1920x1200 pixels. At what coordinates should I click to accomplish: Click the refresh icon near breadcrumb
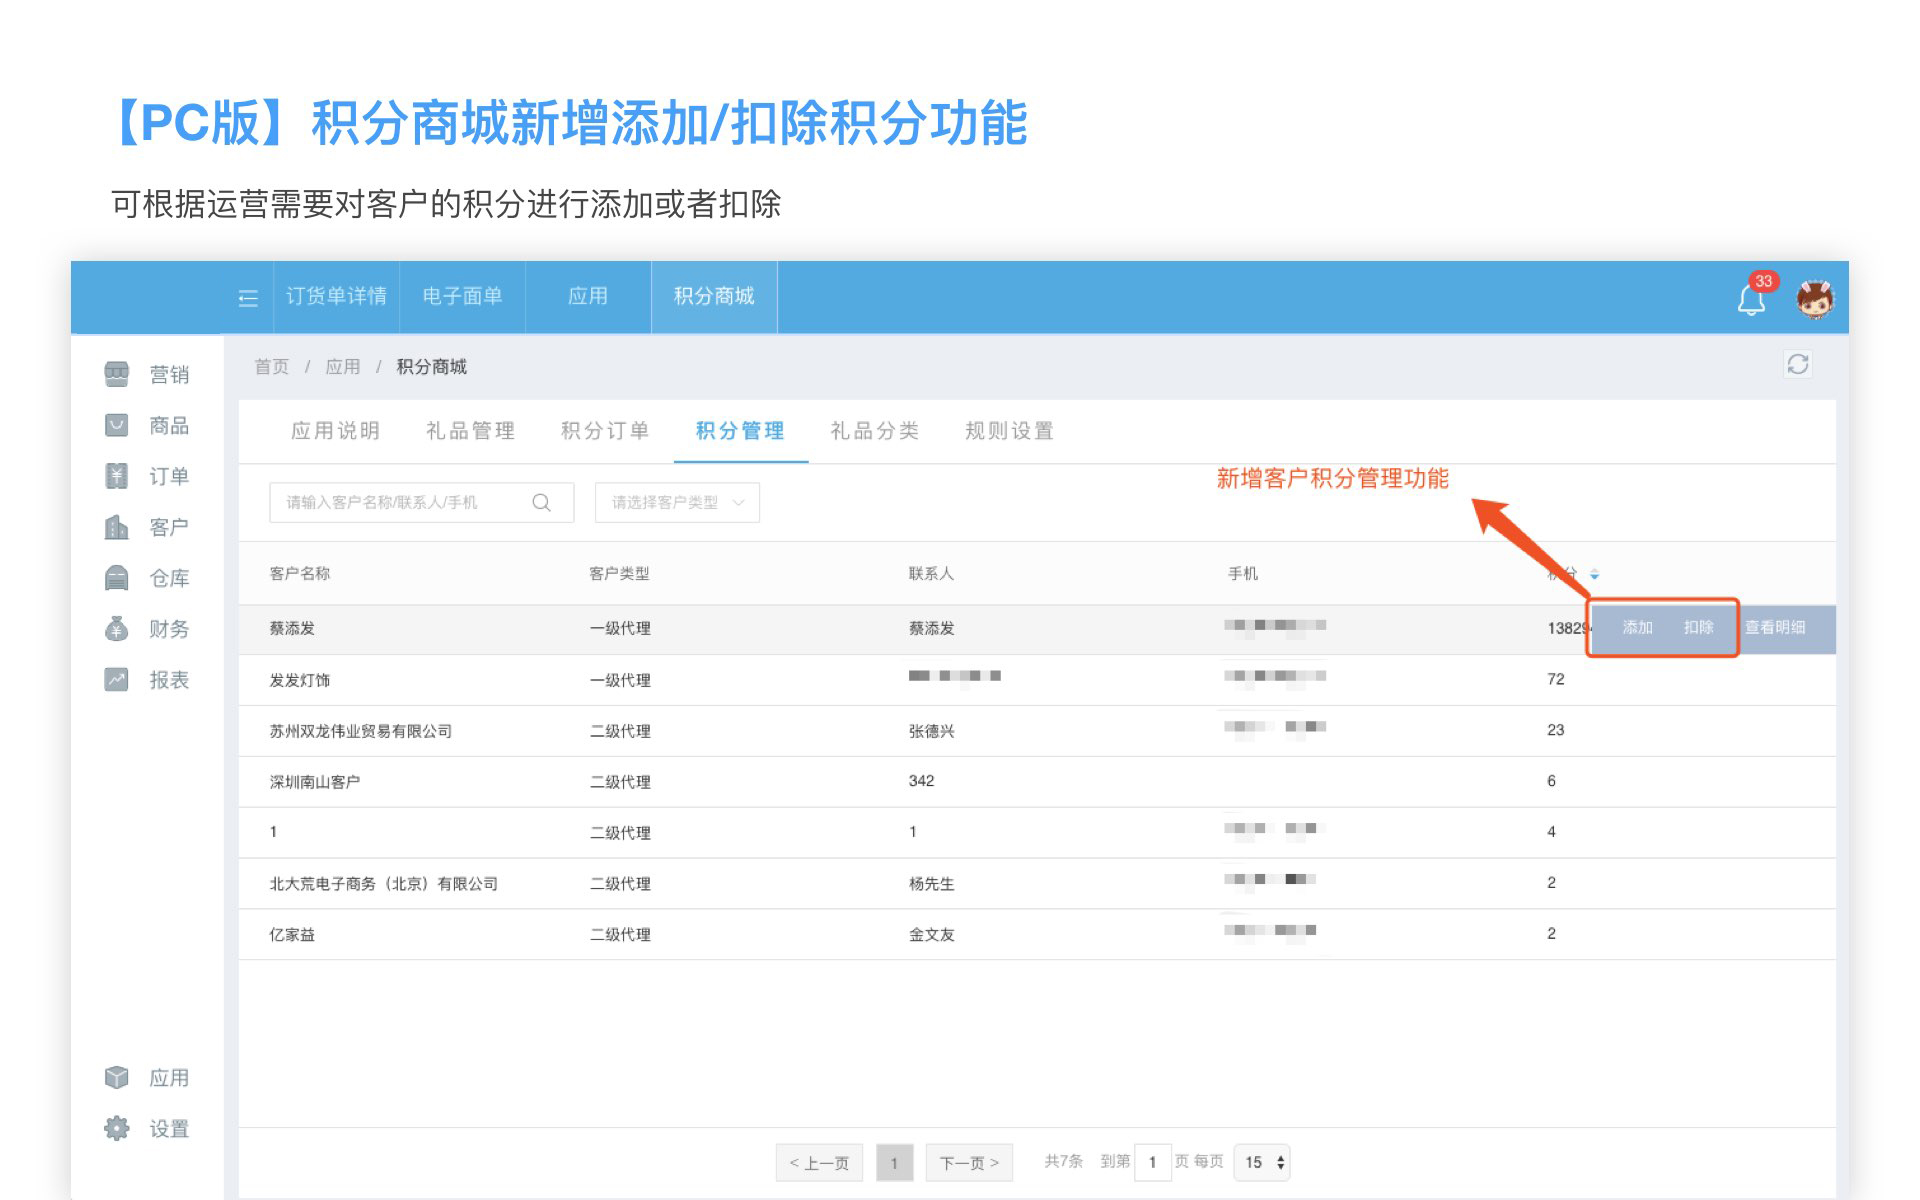1797,365
